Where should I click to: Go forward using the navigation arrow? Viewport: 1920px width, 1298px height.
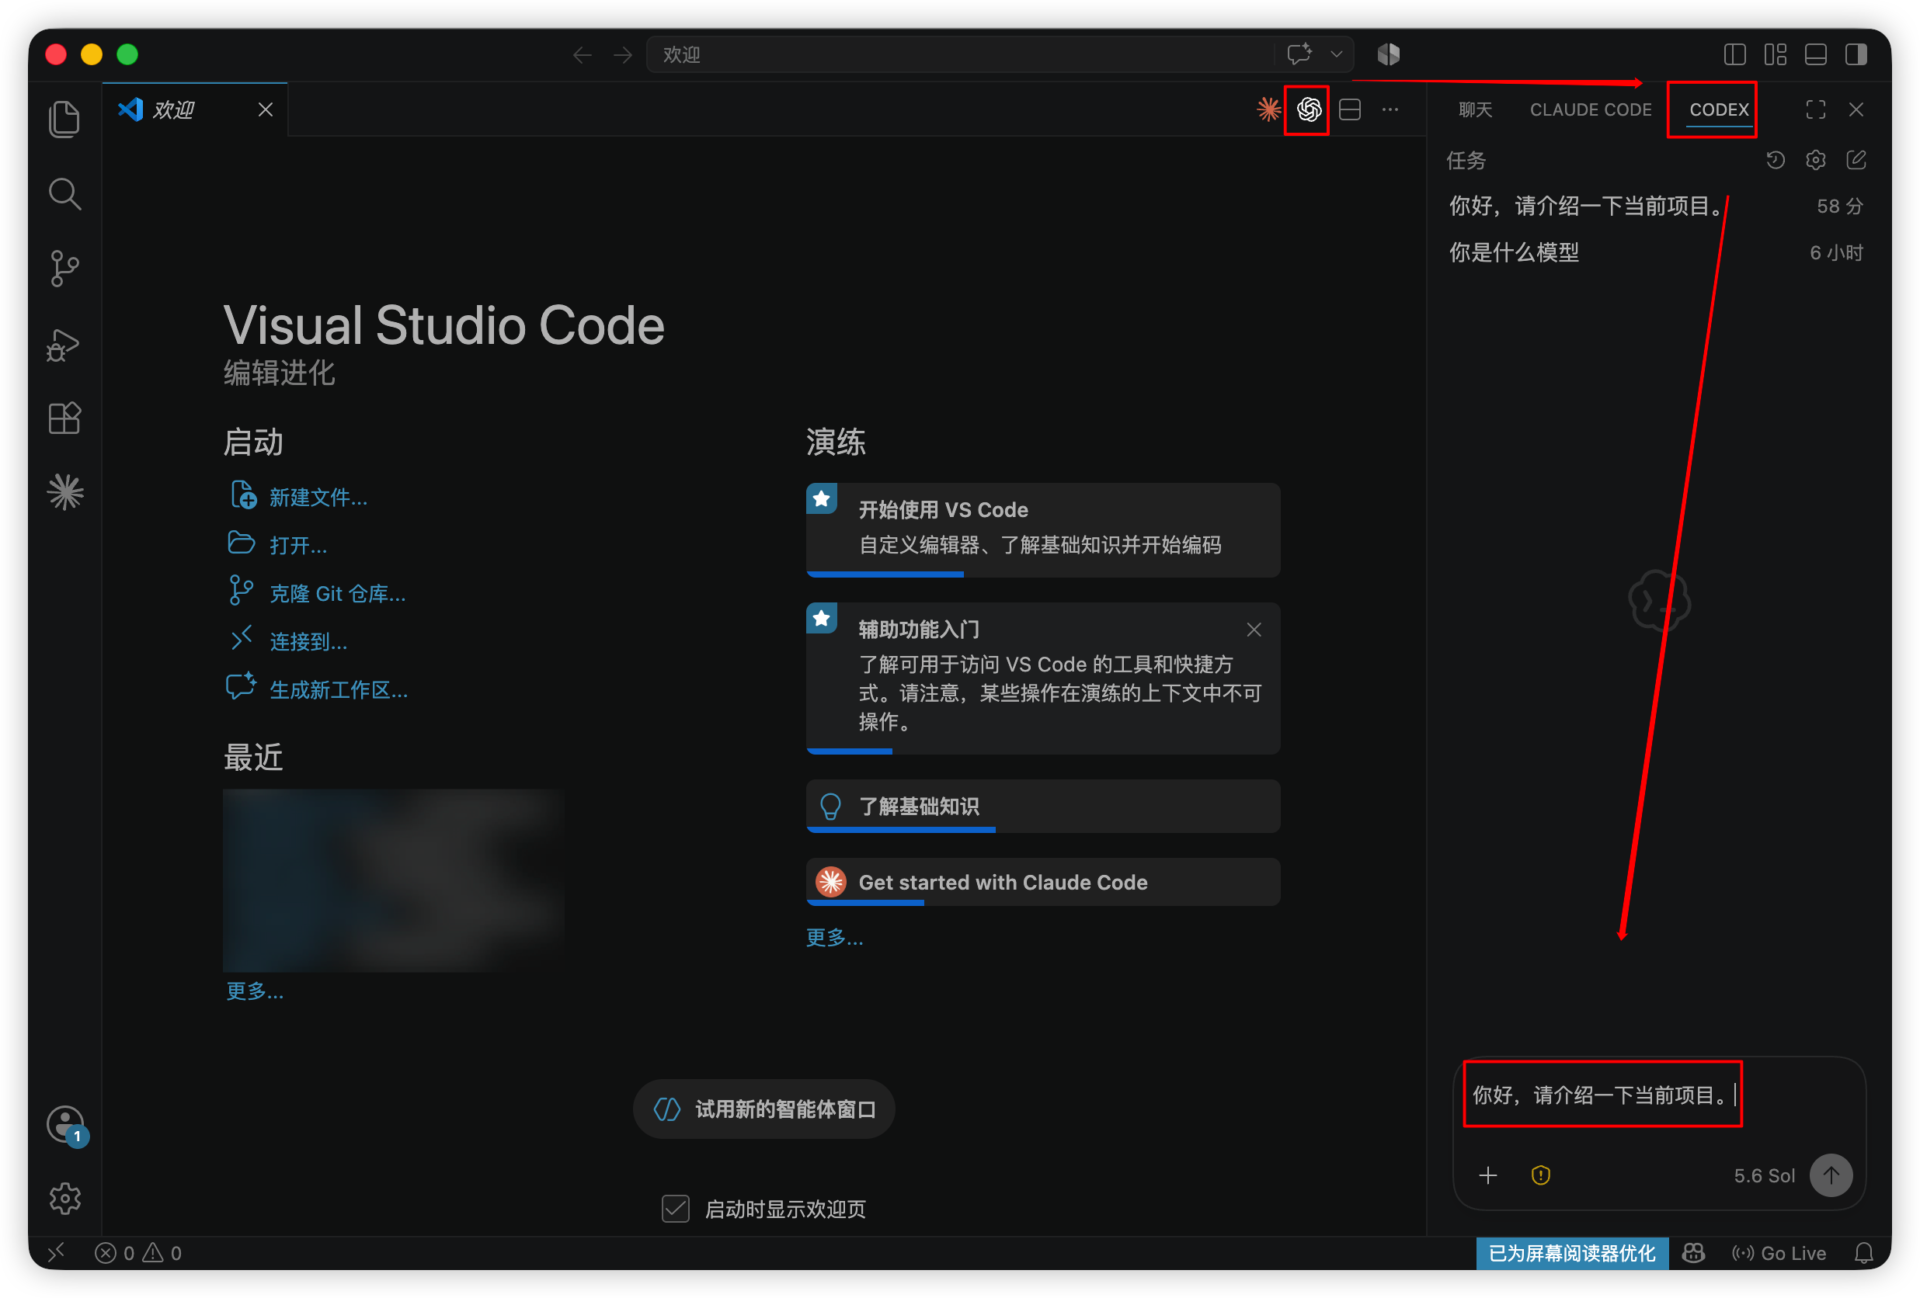click(x=623, y=55)
